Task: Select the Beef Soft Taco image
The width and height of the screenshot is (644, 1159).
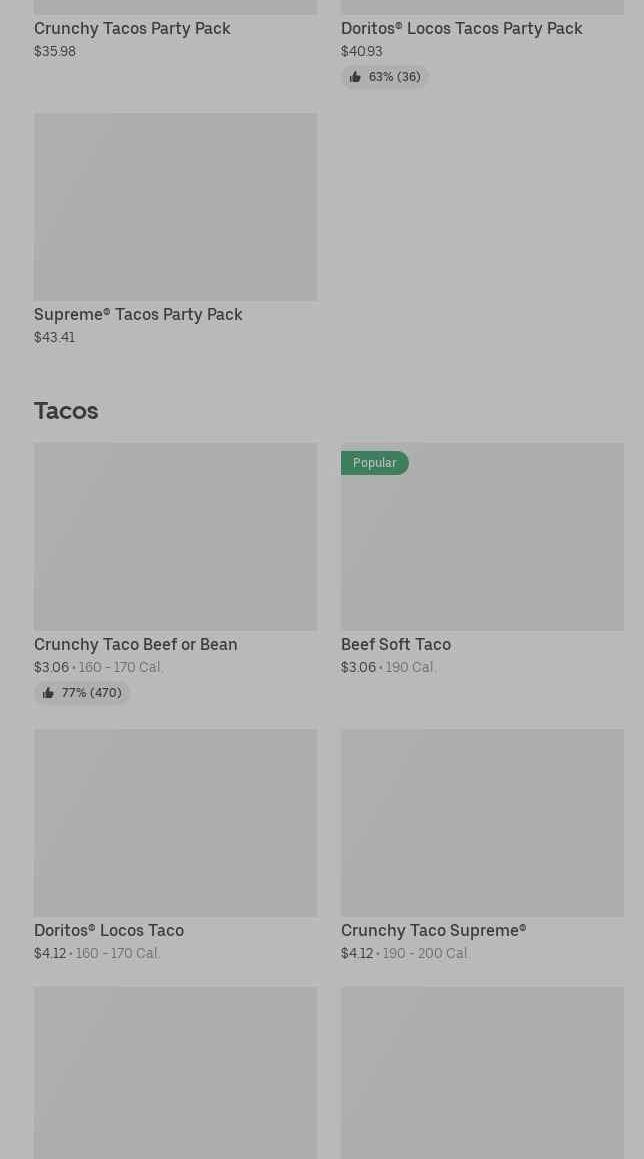Action: (482, 545)
